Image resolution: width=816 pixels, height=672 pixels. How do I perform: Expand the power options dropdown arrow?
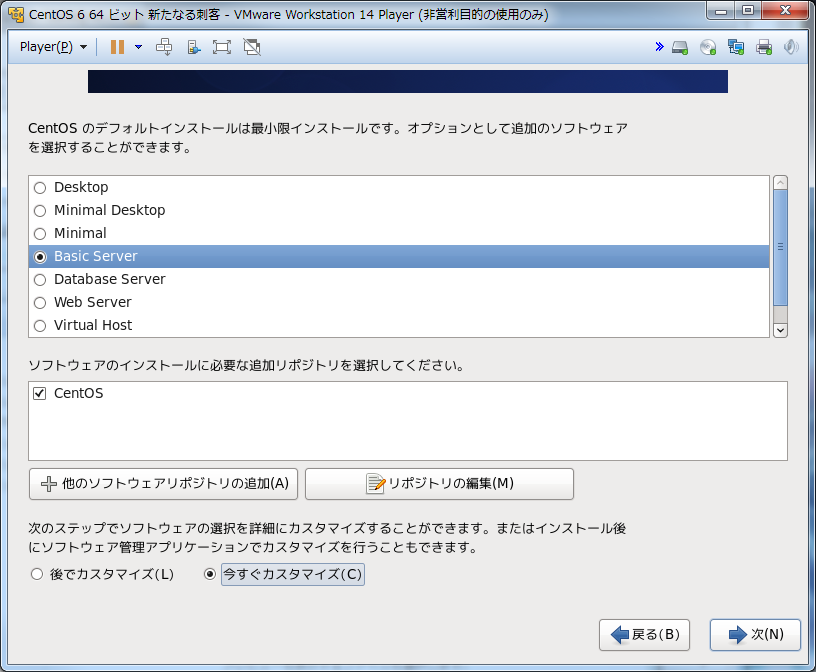(138, 47)
